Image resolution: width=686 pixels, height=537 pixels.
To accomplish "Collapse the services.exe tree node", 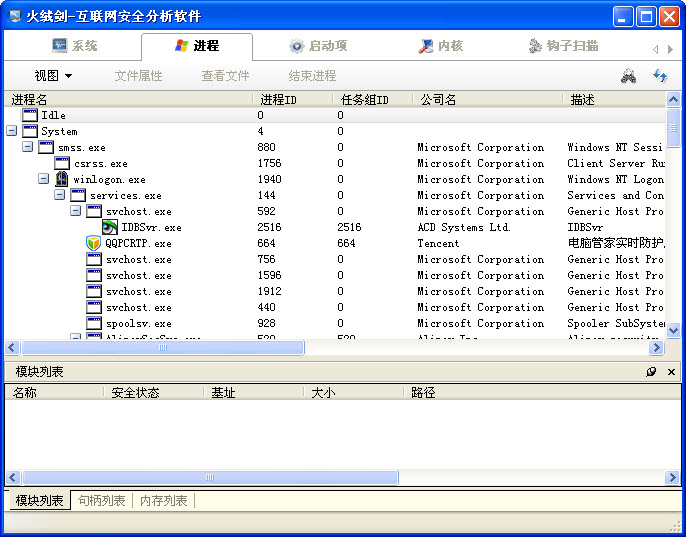I will tap(60, 194).
